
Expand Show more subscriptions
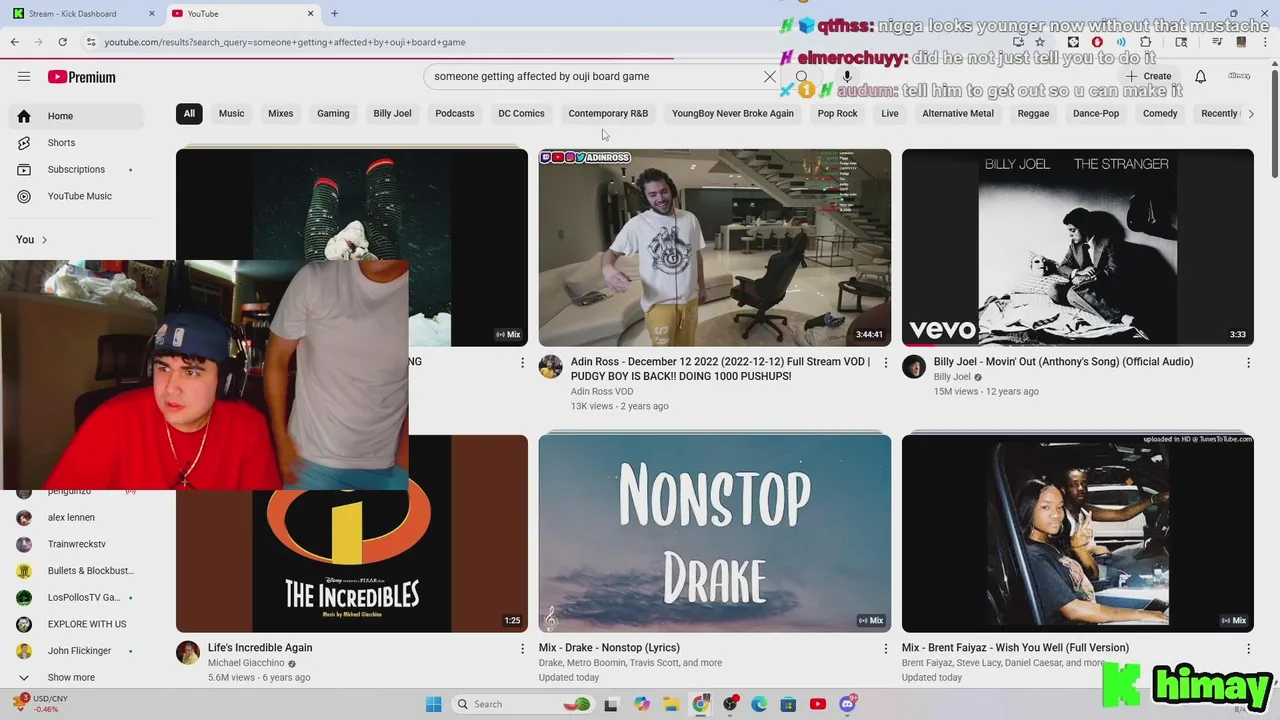tap(71, 677)
